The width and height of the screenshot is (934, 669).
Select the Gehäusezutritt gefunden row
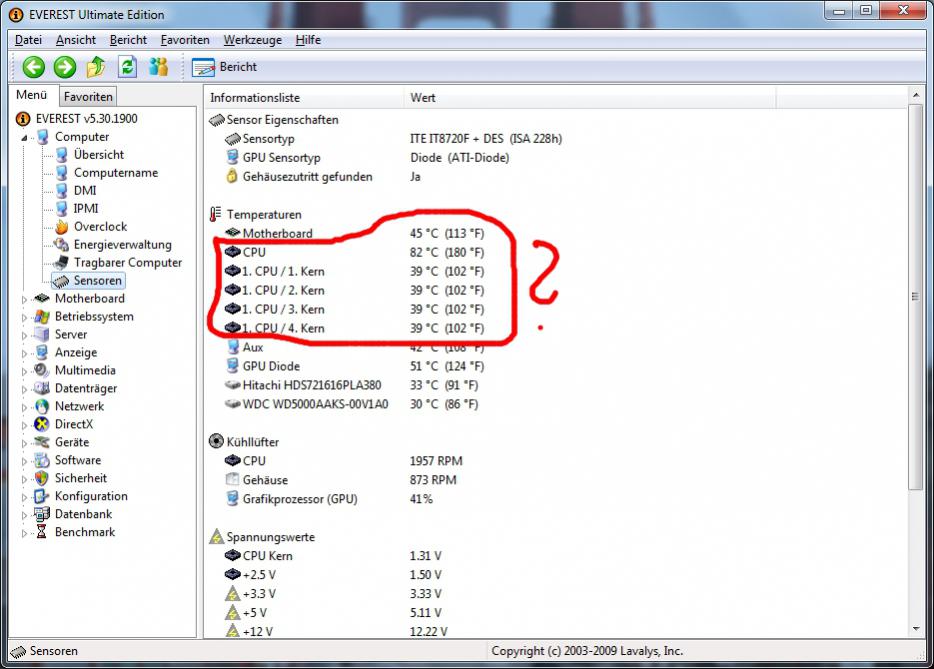323,177
